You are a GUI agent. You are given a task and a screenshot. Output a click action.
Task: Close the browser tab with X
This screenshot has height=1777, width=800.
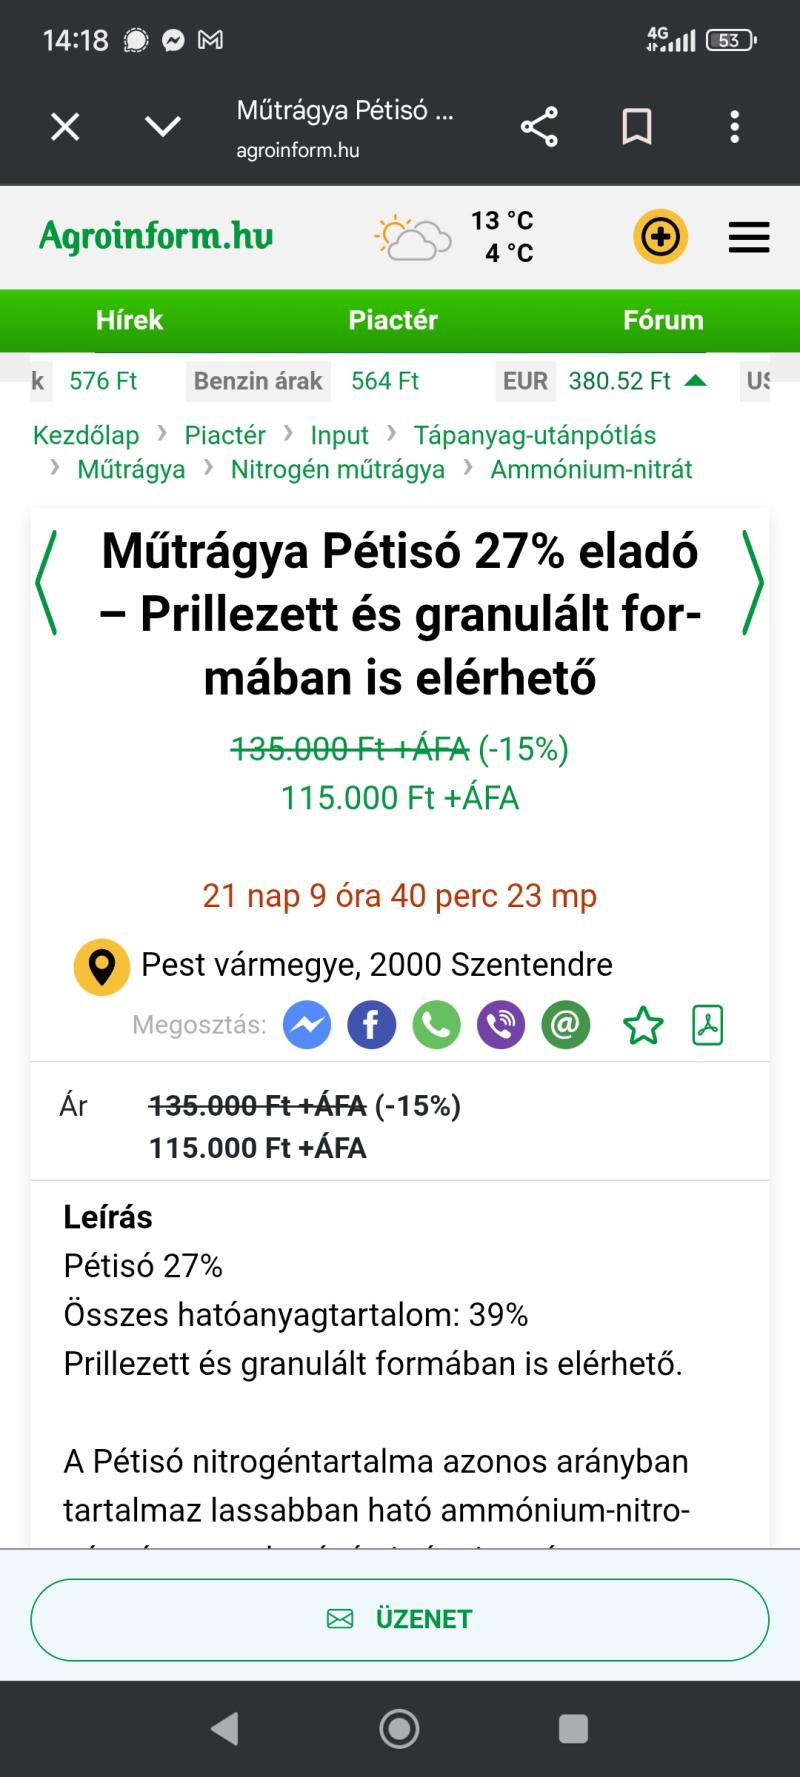pos(65,127)
